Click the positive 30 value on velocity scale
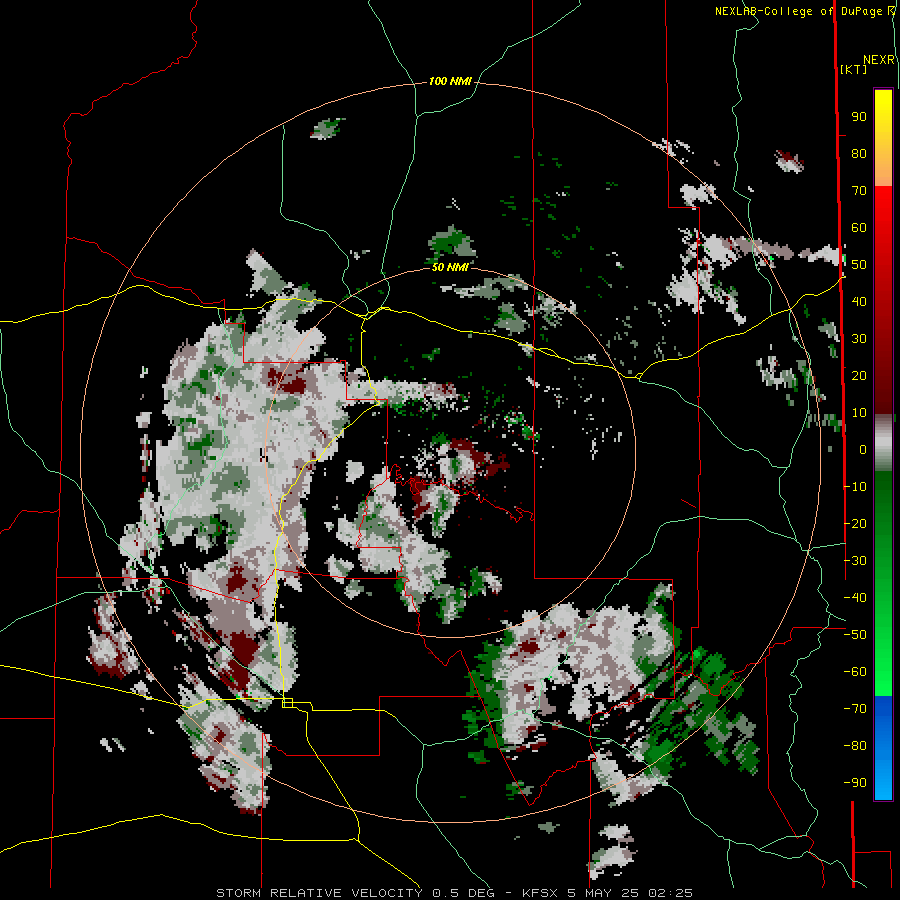 pyautogui.click(x=859, y=339)
